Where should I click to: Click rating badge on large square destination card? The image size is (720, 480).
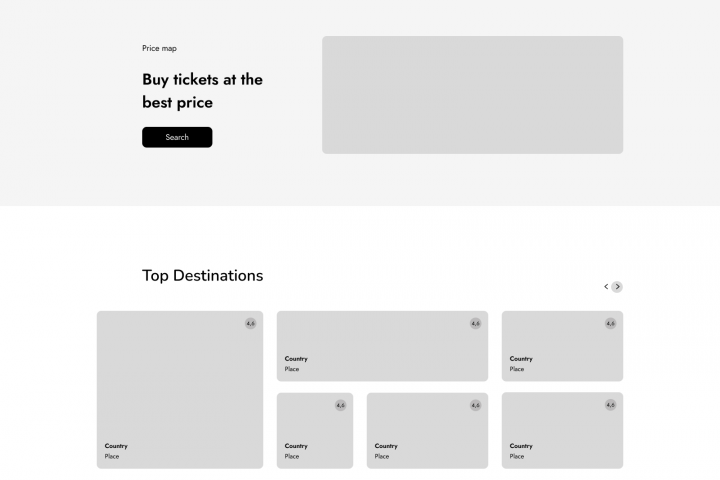pyautogui.click(x=250, y=323)
